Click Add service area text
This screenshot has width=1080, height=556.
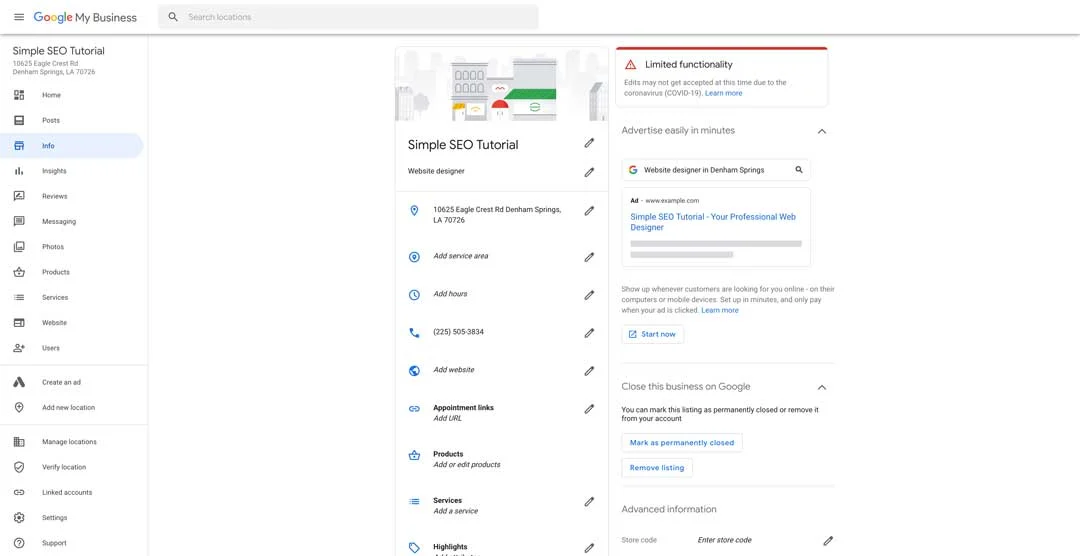(460, 256)
